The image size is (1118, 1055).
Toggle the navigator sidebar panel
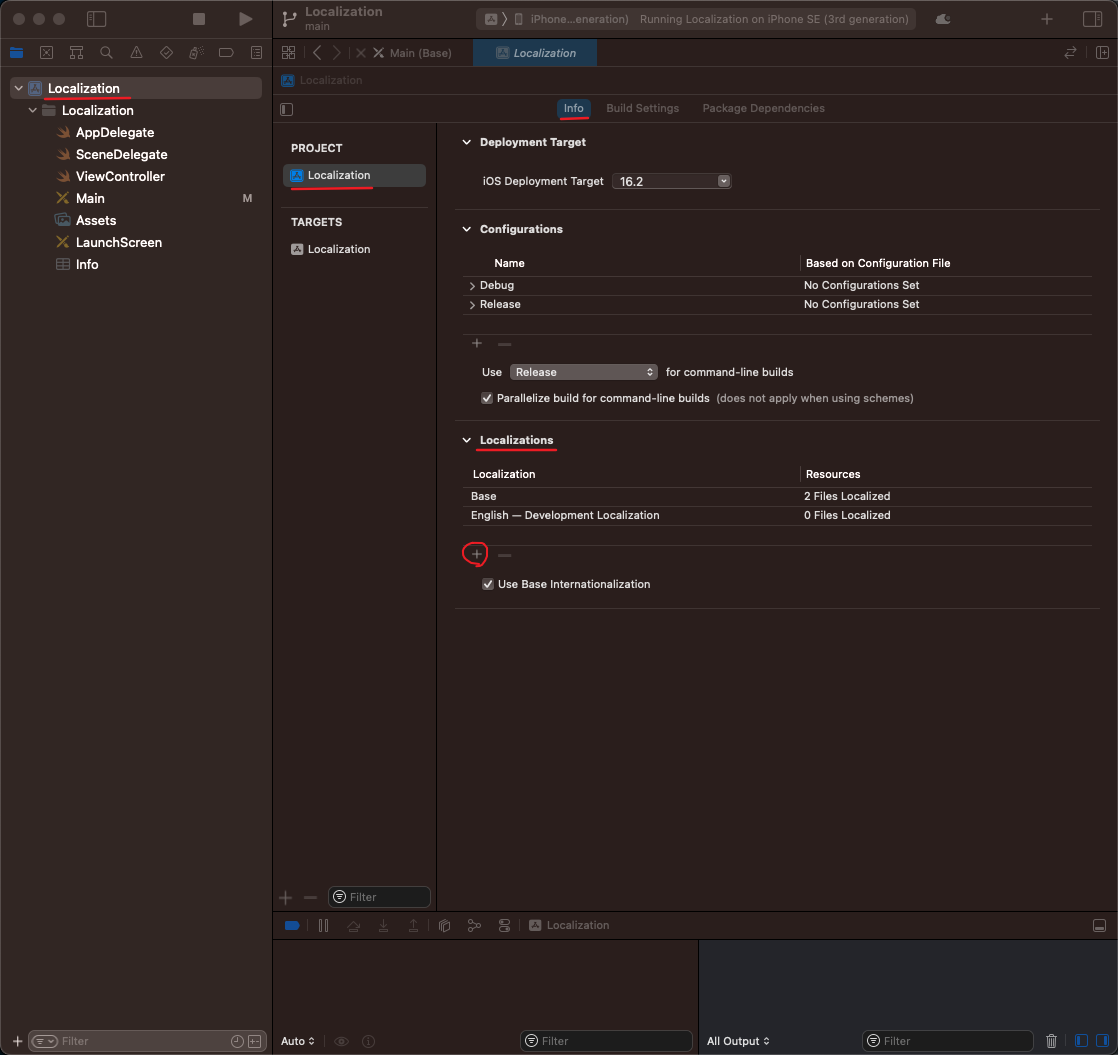(96, 19)
